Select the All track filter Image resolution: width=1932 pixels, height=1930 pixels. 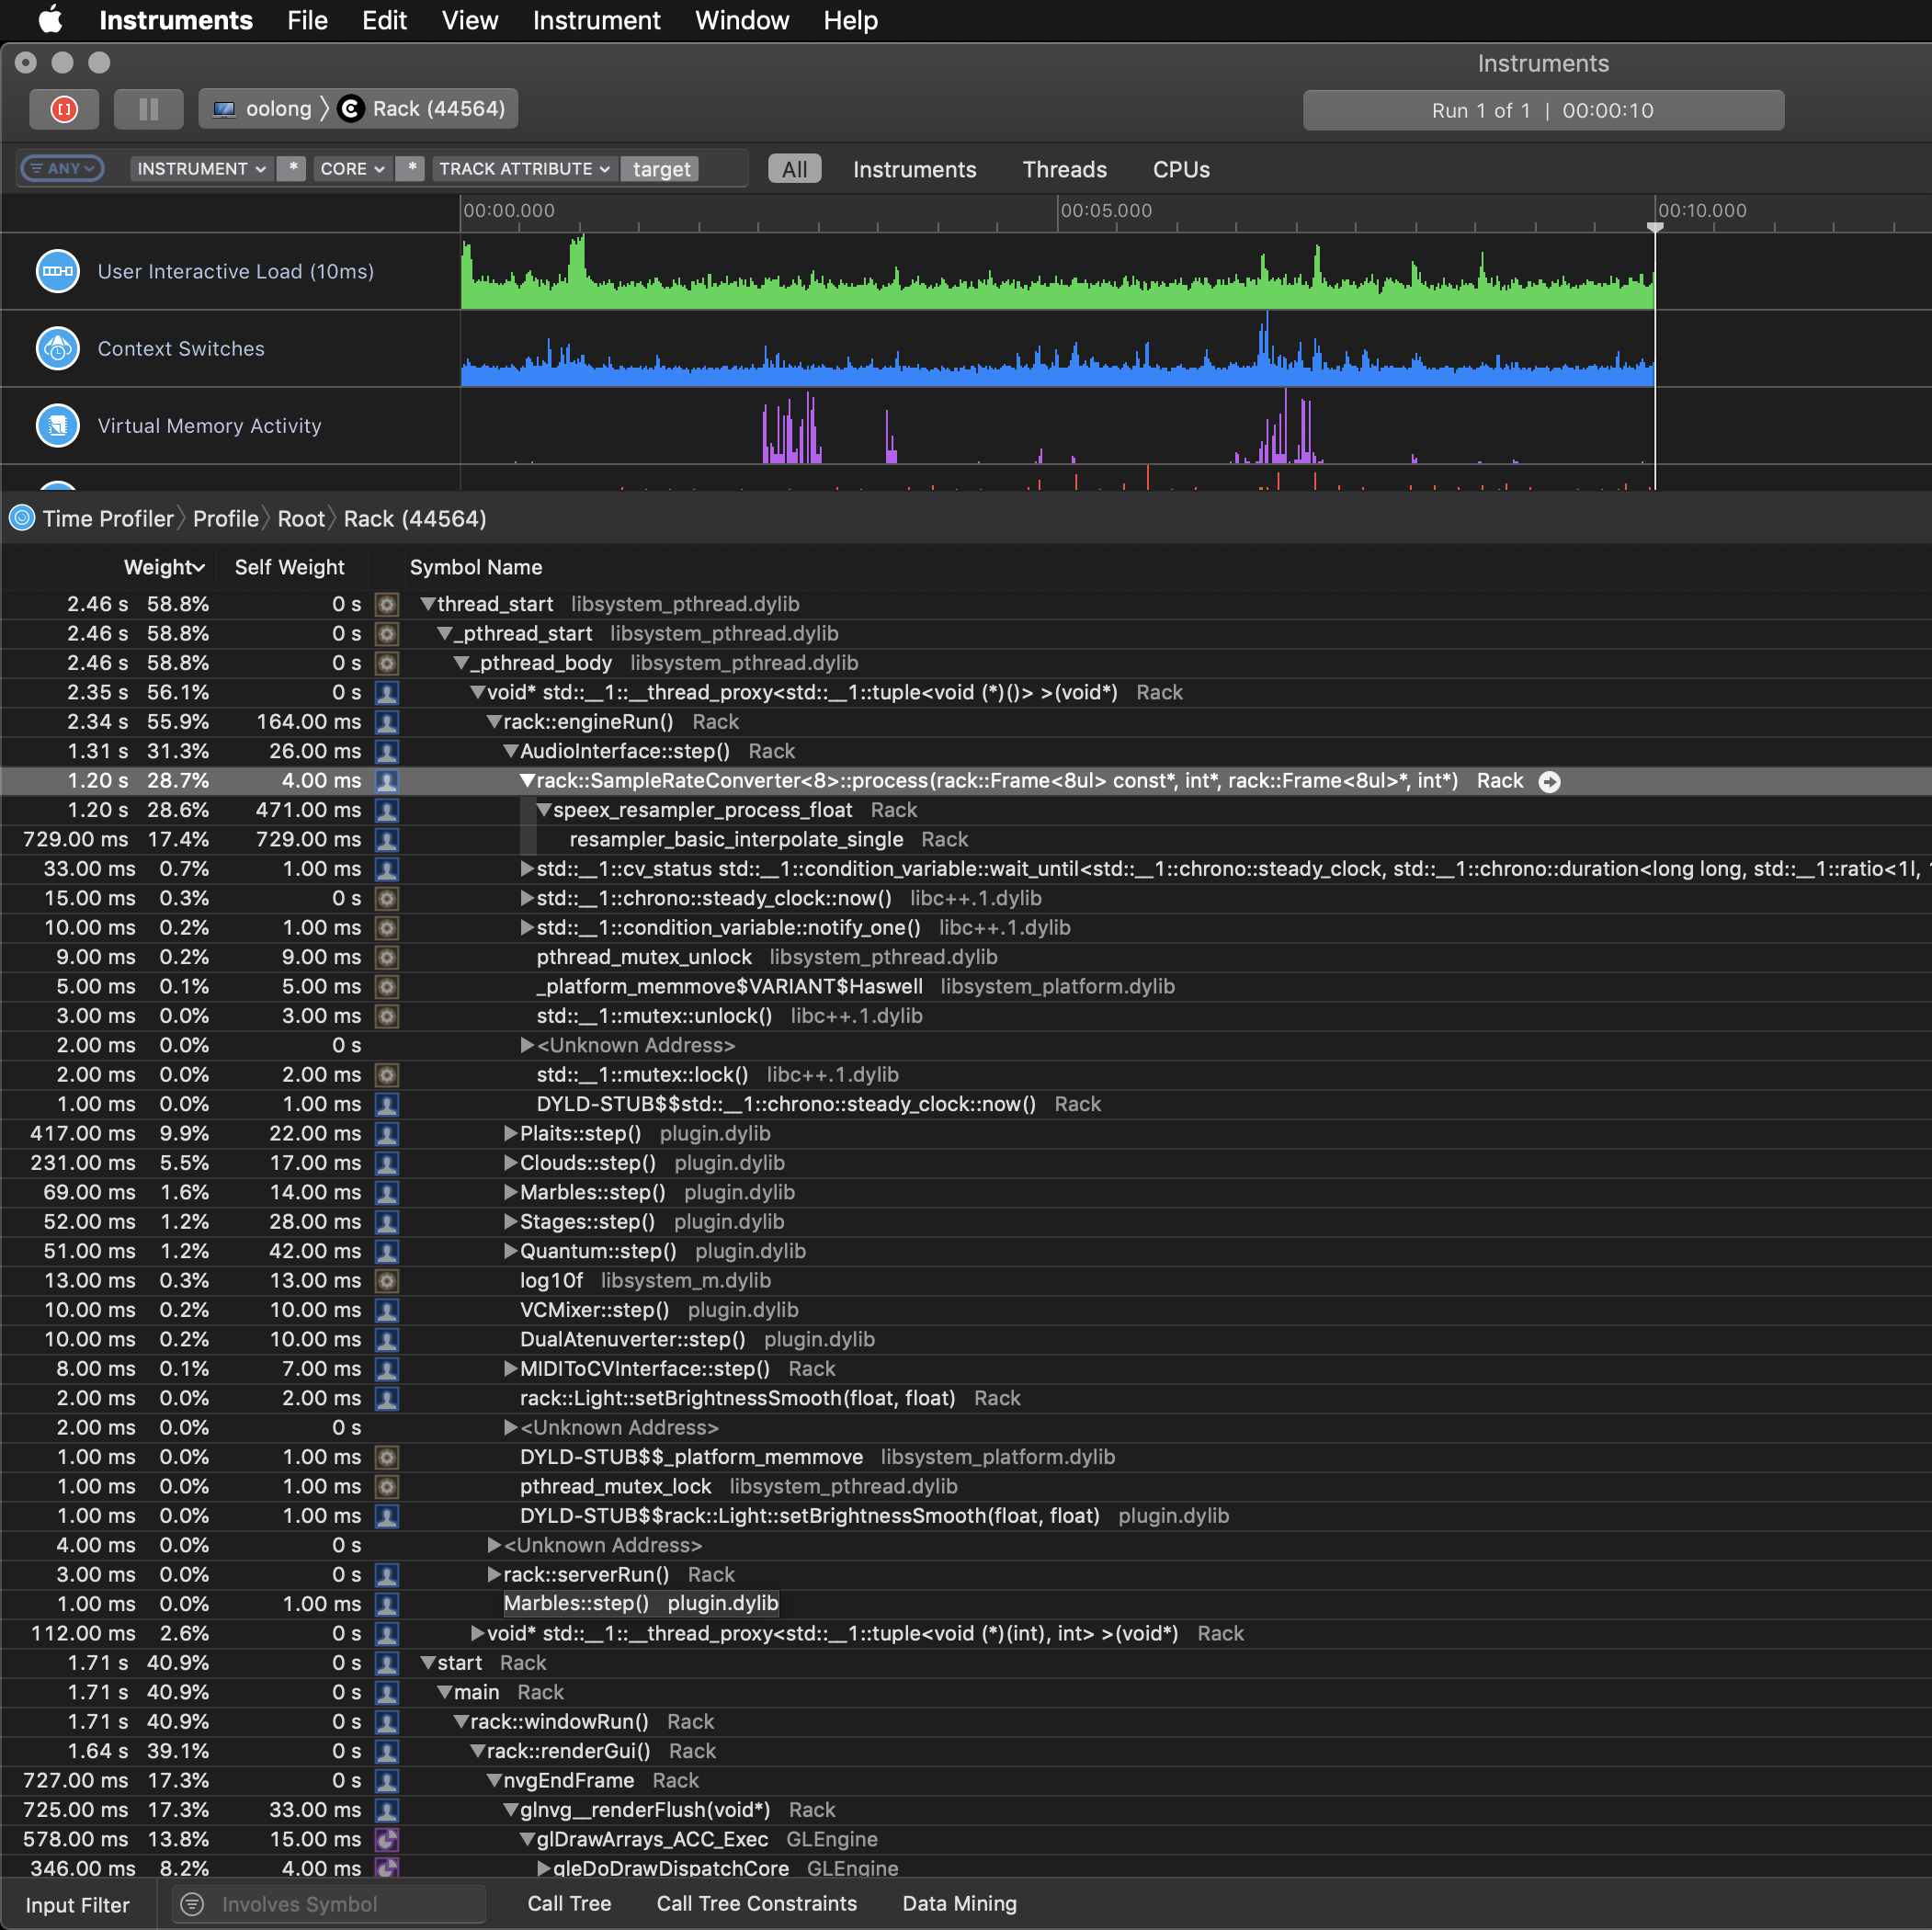(794, 169)
